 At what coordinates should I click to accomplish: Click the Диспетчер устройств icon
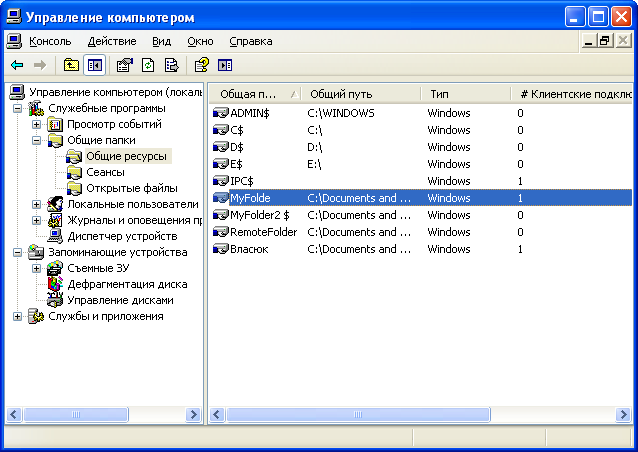coord(55,236)
